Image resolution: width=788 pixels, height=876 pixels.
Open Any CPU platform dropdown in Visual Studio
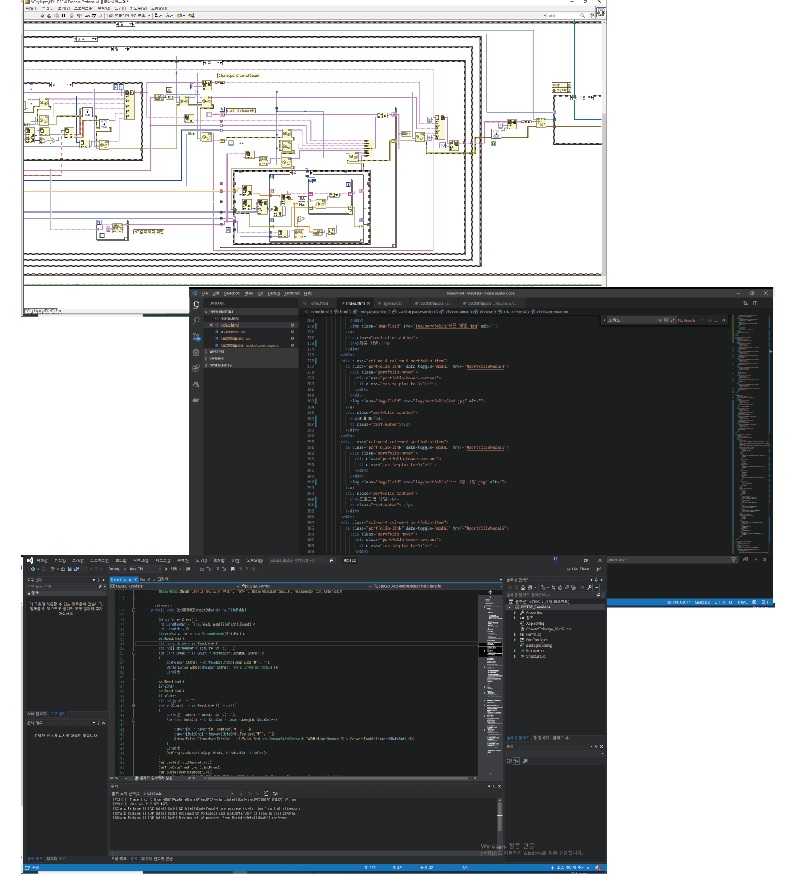[x=145, y=569]
